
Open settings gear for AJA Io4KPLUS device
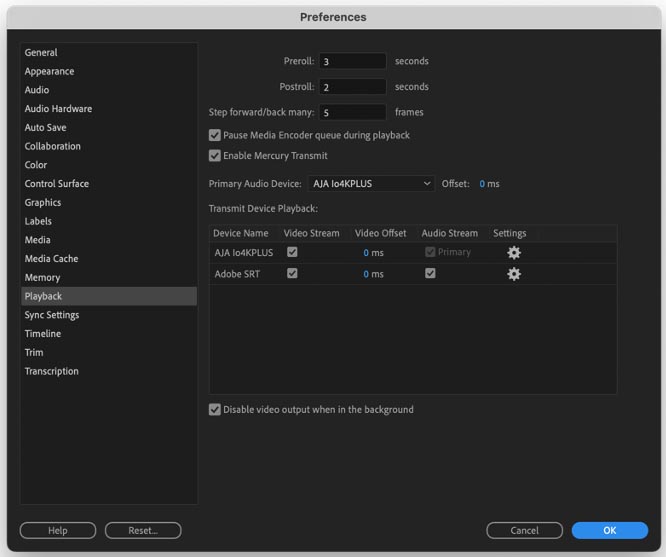[x=514, y=252]
